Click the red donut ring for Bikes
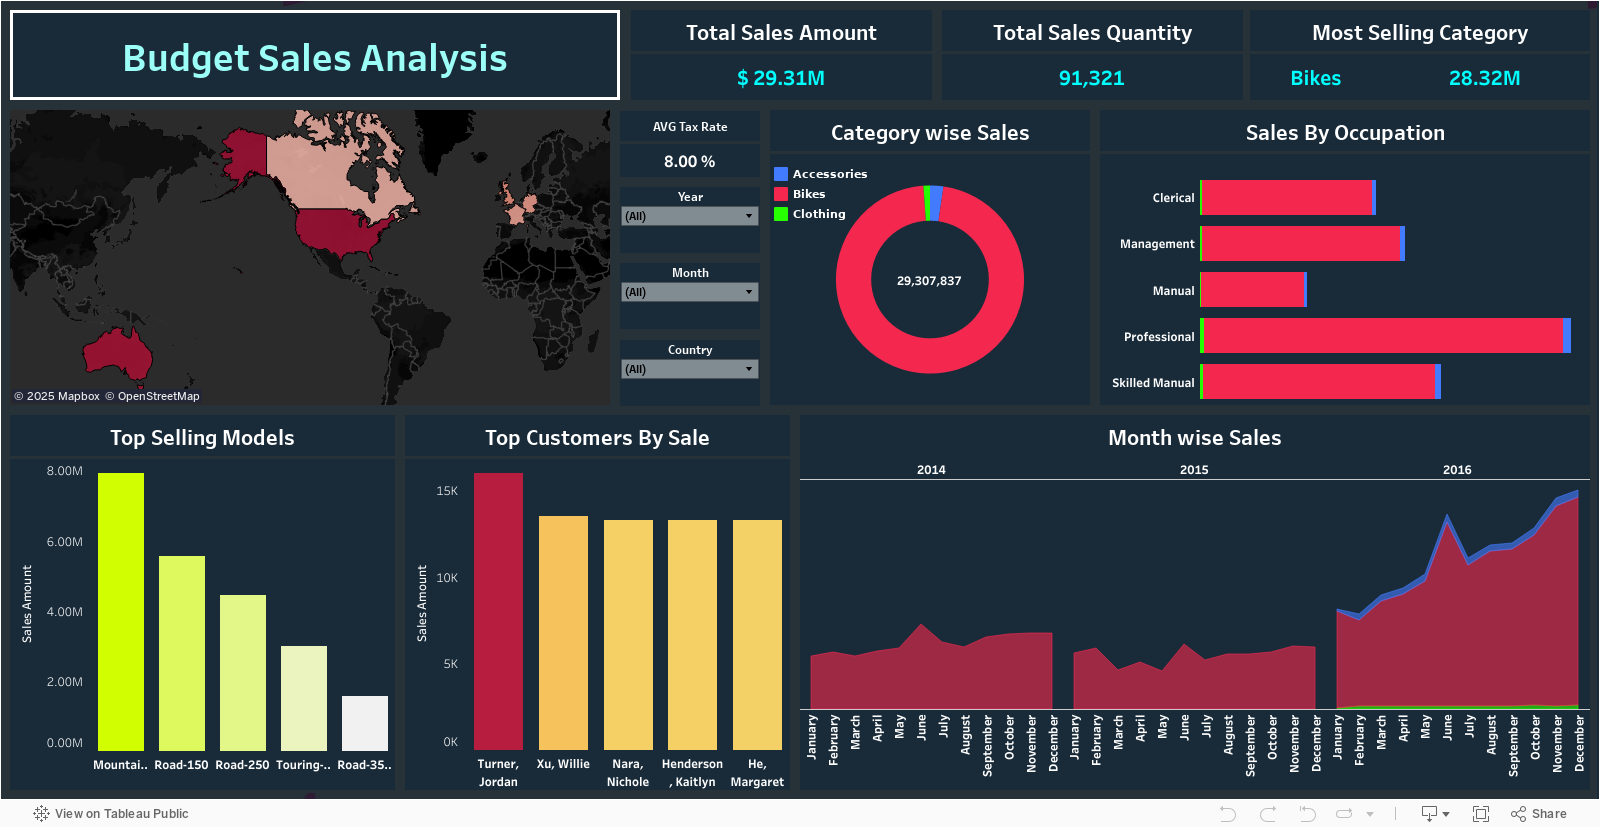This screenshot has width=1600, height=827. coord(929,356)
